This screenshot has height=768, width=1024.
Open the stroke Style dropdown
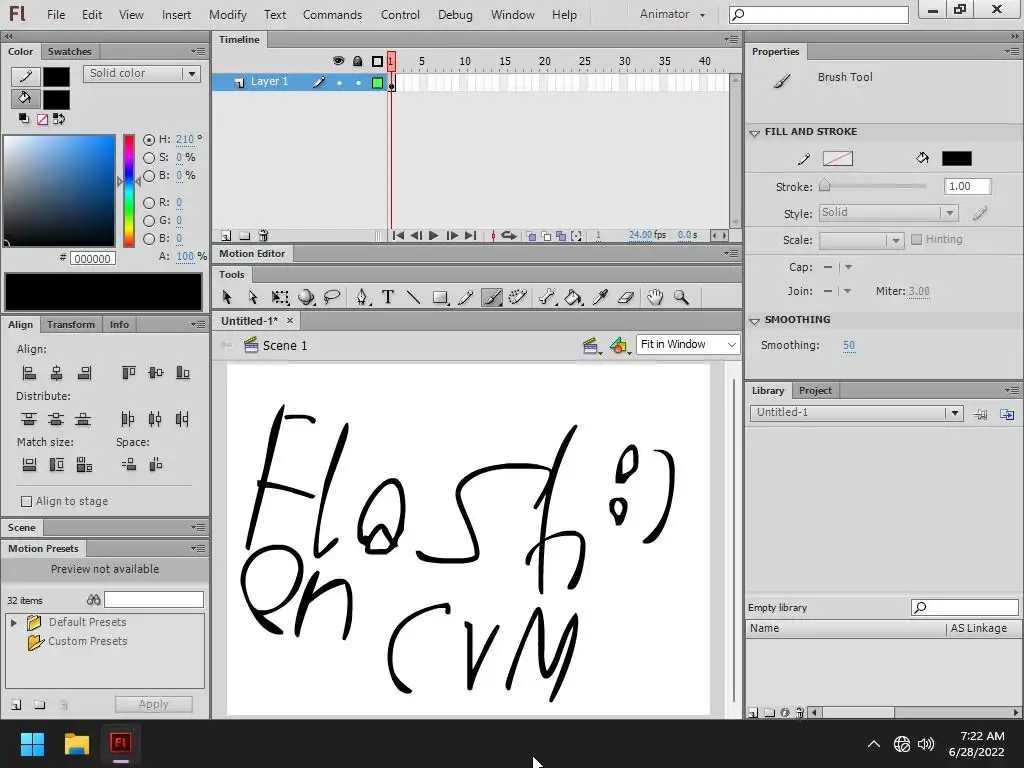tap(888, 213)
